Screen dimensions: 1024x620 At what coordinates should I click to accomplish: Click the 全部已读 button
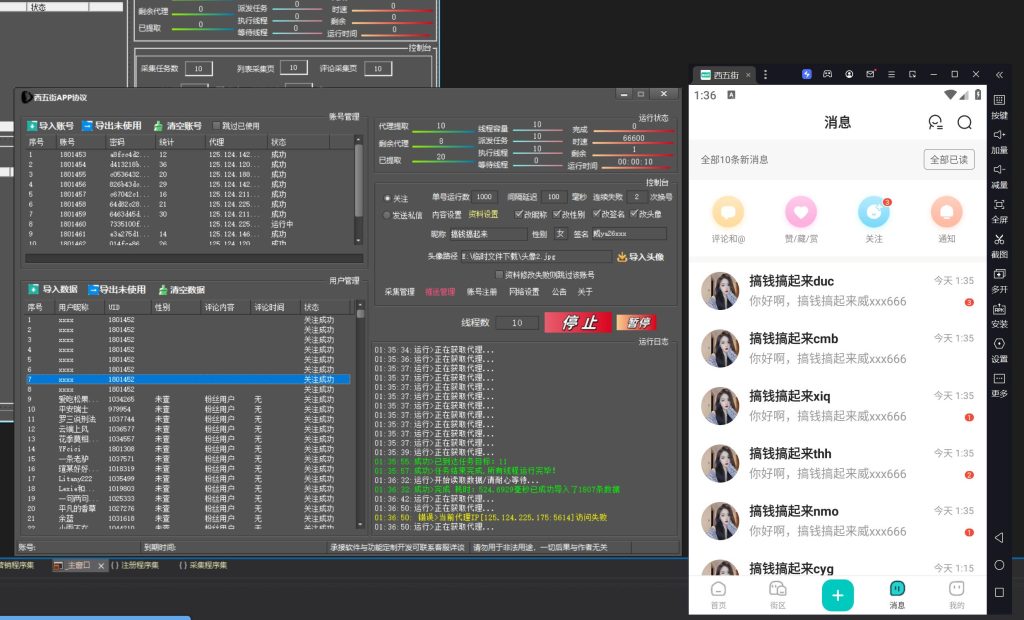point(948,159)
